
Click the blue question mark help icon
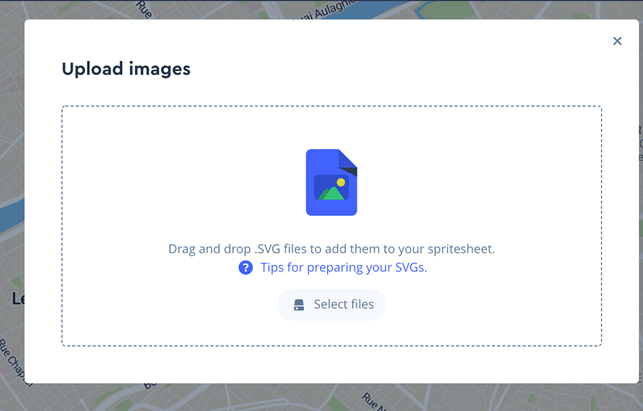tap(245, 268)
